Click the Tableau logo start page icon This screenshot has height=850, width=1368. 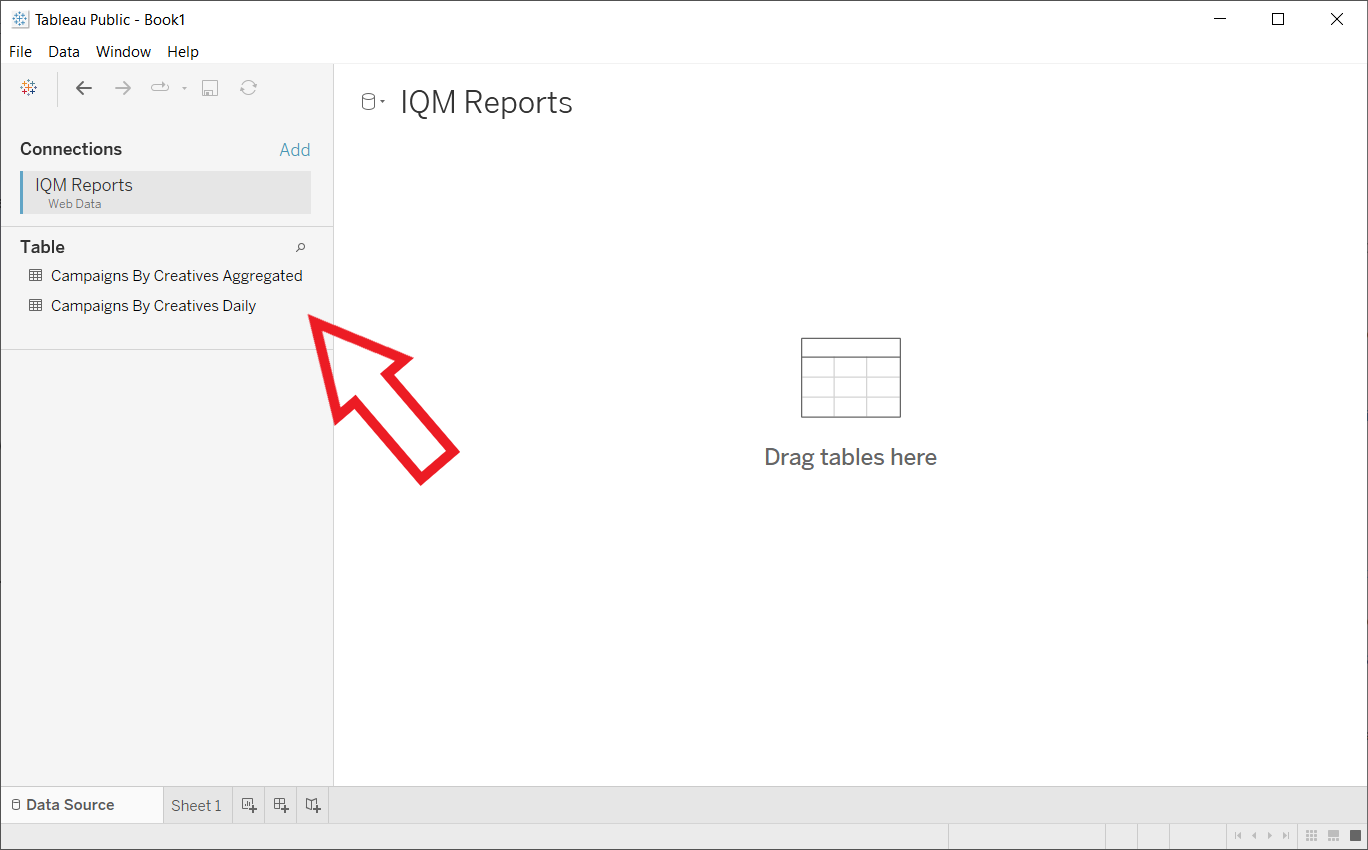[29, 88]
